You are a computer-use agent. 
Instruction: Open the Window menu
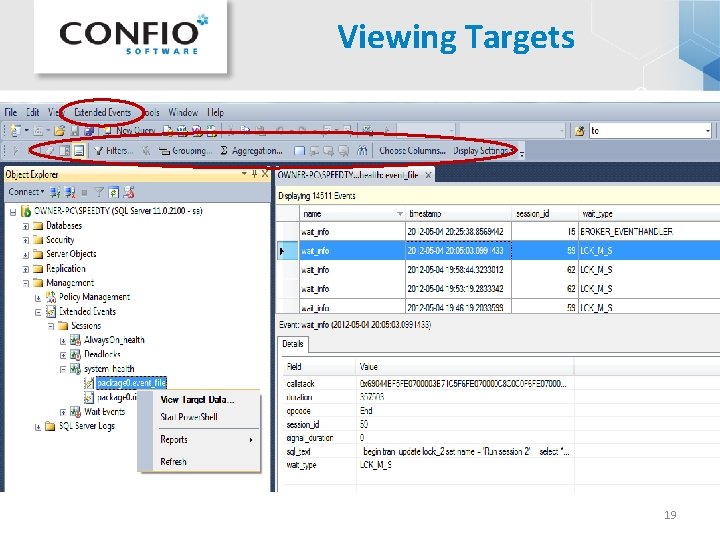[x=183, y=112]
